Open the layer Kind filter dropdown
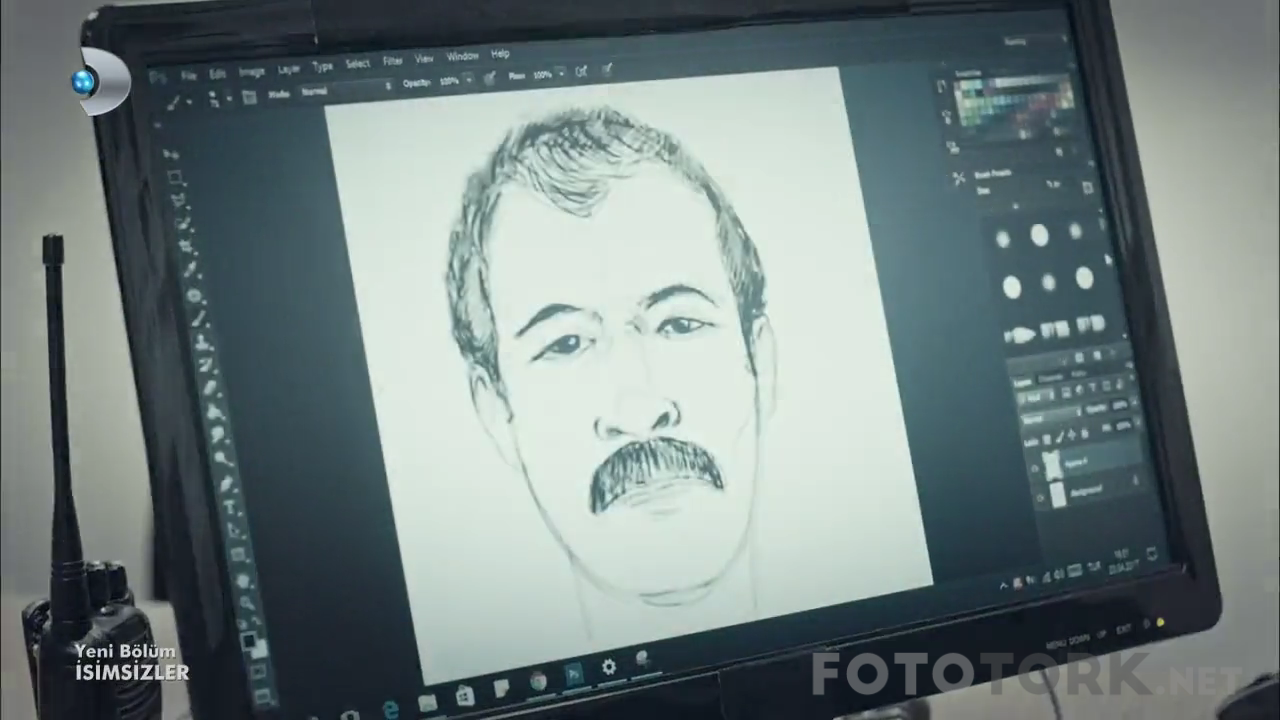The width and height of the screenshot is (1280, 720). pyautogui.click(x=1034, y=396)
